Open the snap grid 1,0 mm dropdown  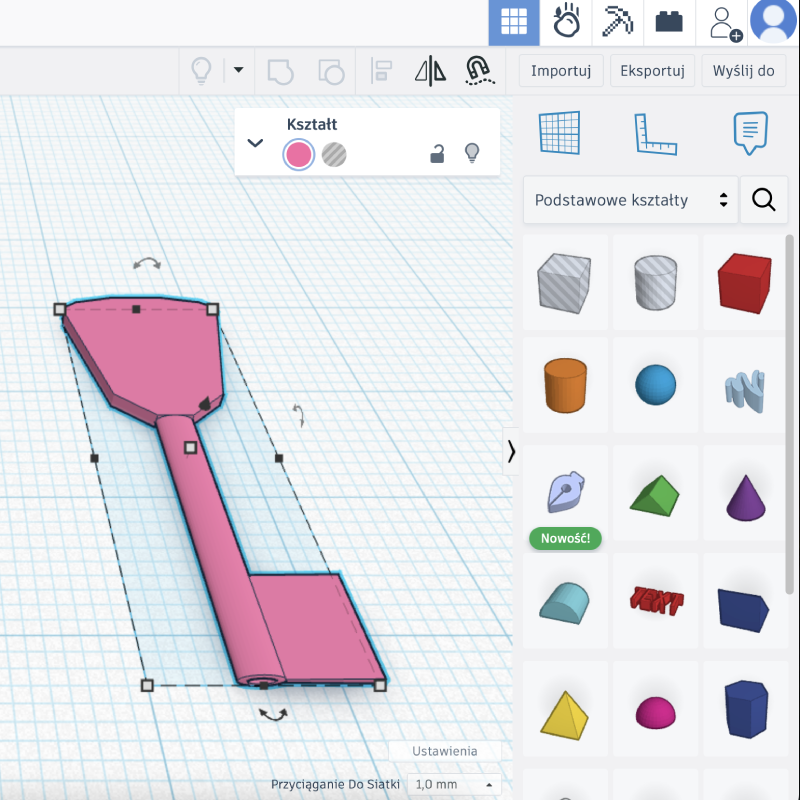pos(453,784)
